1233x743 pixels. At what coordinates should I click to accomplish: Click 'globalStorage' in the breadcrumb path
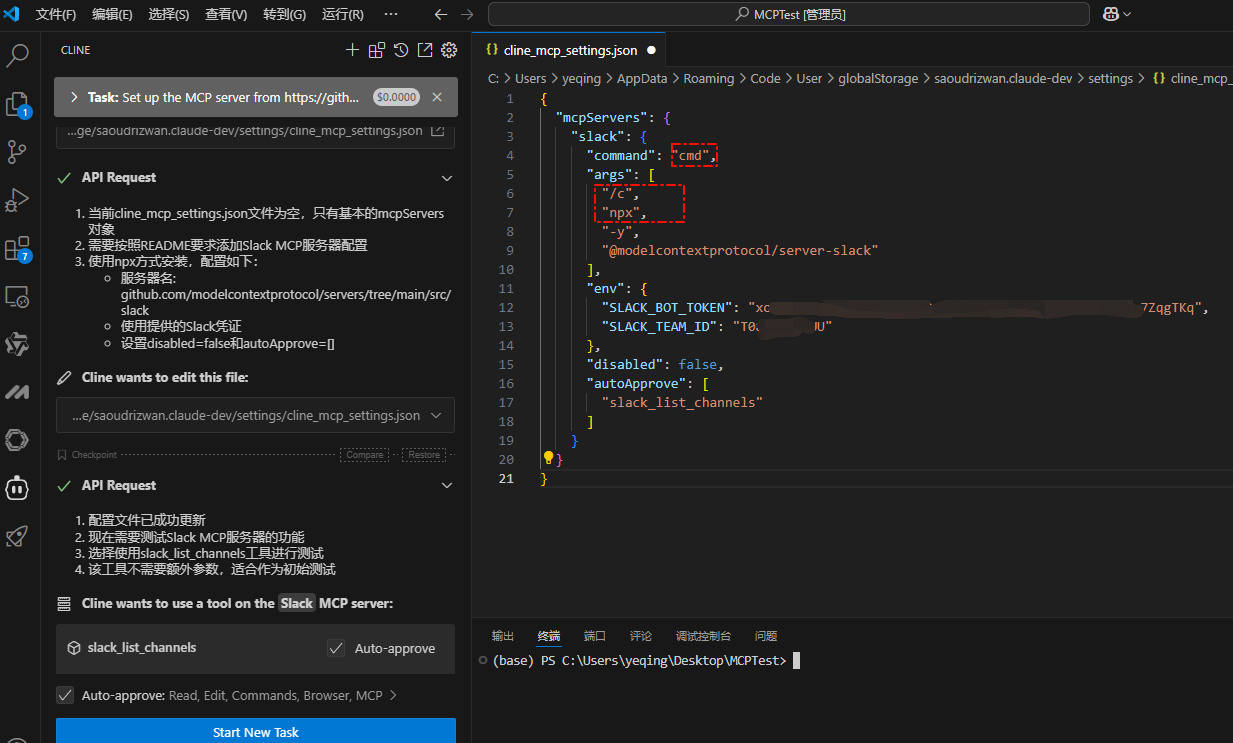pyautogui.click(x=878, y=78)
